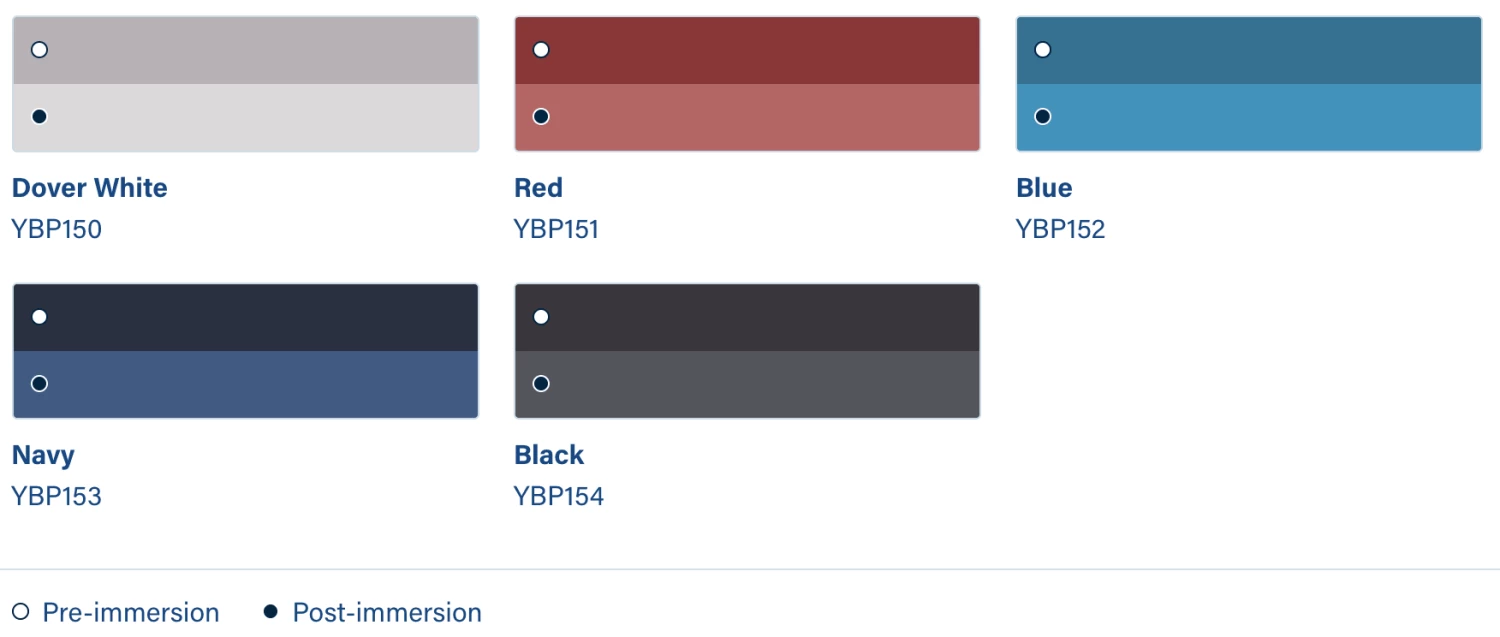The width and height of the screenshot is (1500, 637).
Task: Pick the Blue pre-immersion swatch
Action: pos(1249,50)
